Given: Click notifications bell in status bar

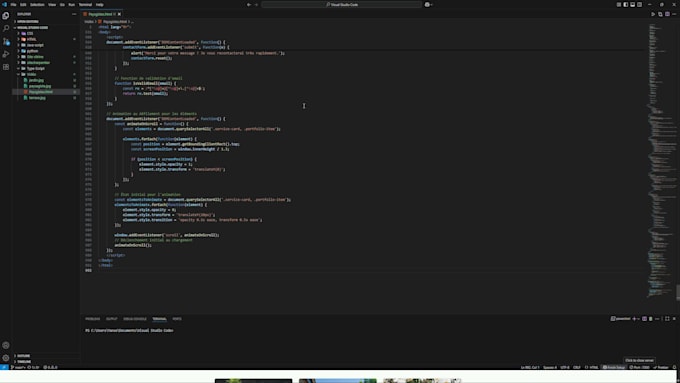Looking at the screenshot, I should pos(674,367).
